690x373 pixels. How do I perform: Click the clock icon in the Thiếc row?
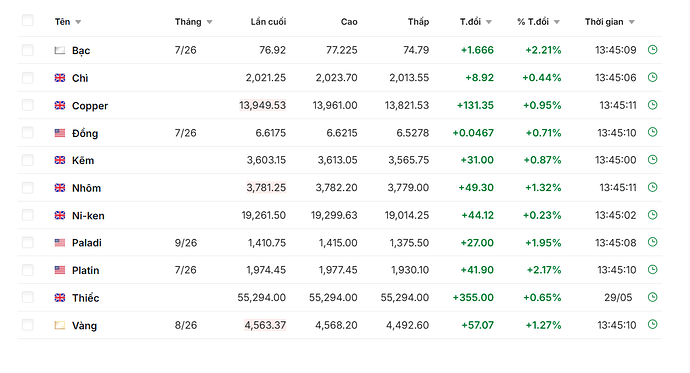pyautogui.click(x=653, y=297)
